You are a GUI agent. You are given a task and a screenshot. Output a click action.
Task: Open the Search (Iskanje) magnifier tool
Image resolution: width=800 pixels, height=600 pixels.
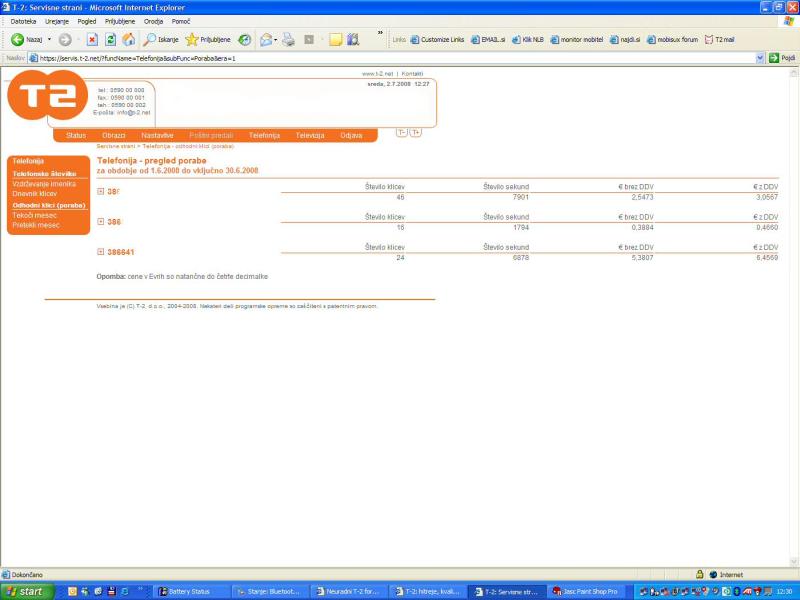click(x=150, y=40)
